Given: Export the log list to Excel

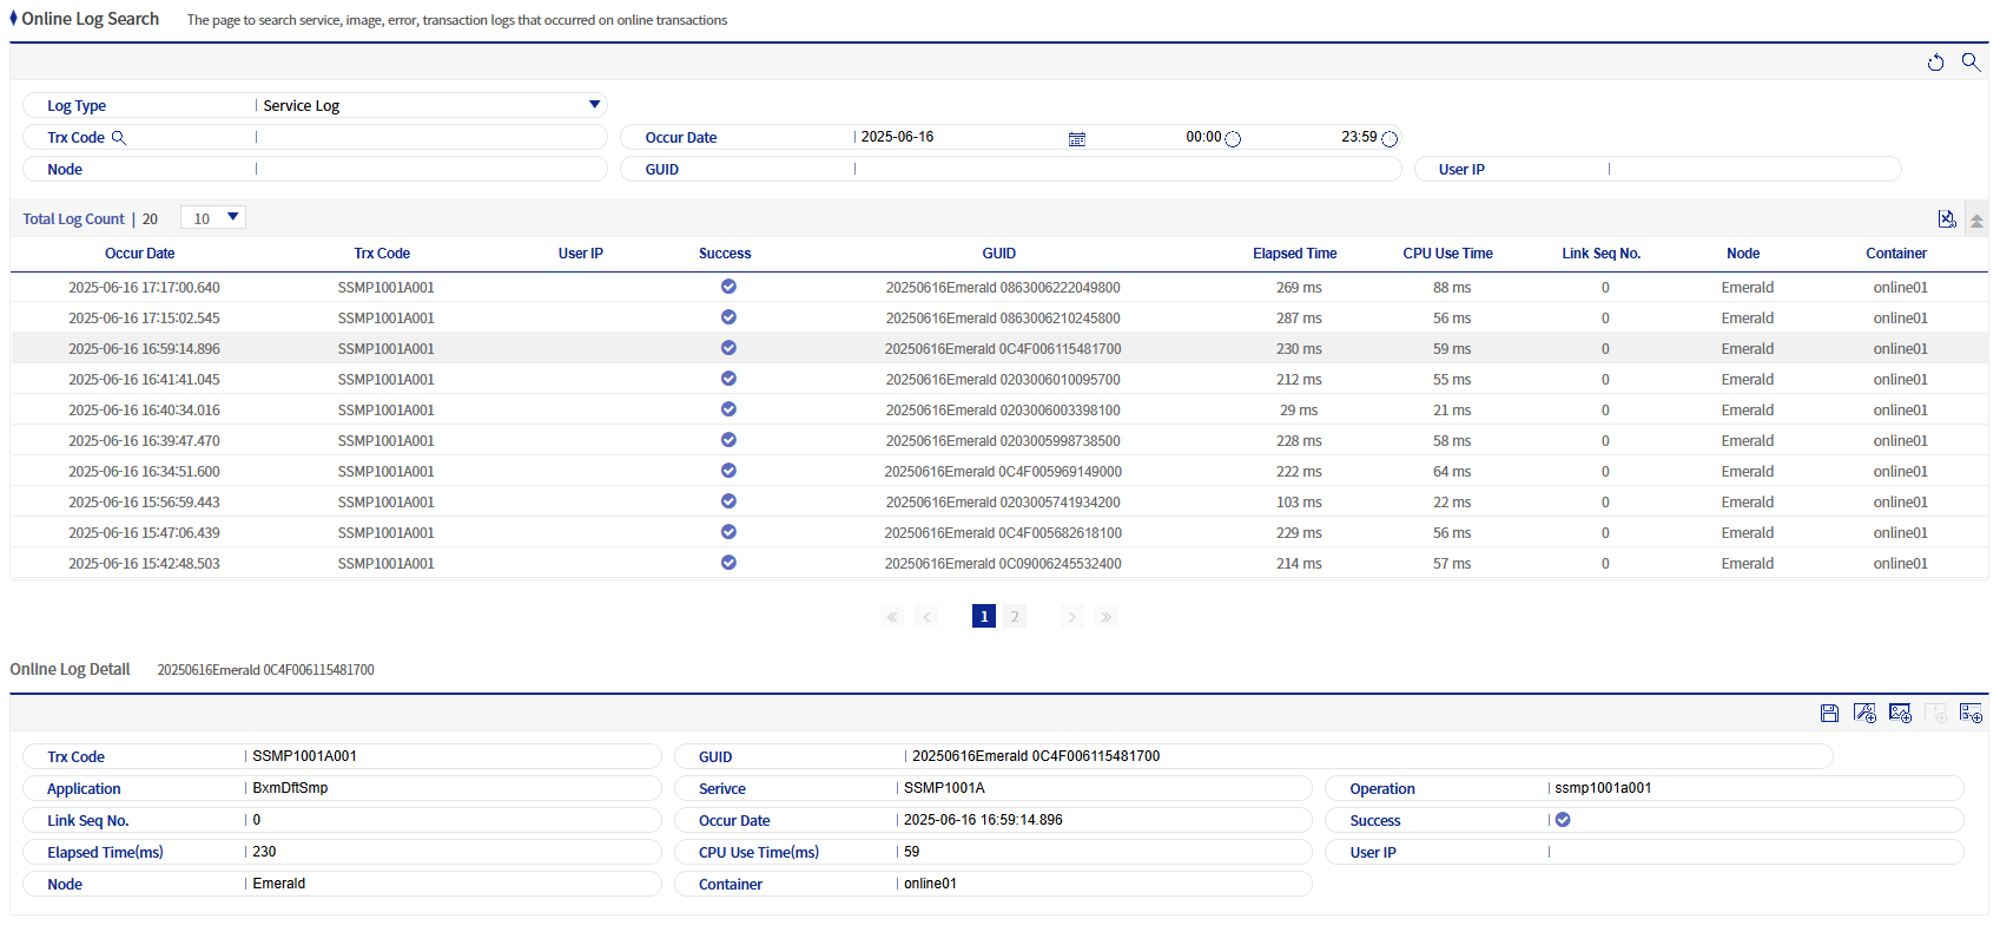Looking at the screenshot, I should point(1947,218).
